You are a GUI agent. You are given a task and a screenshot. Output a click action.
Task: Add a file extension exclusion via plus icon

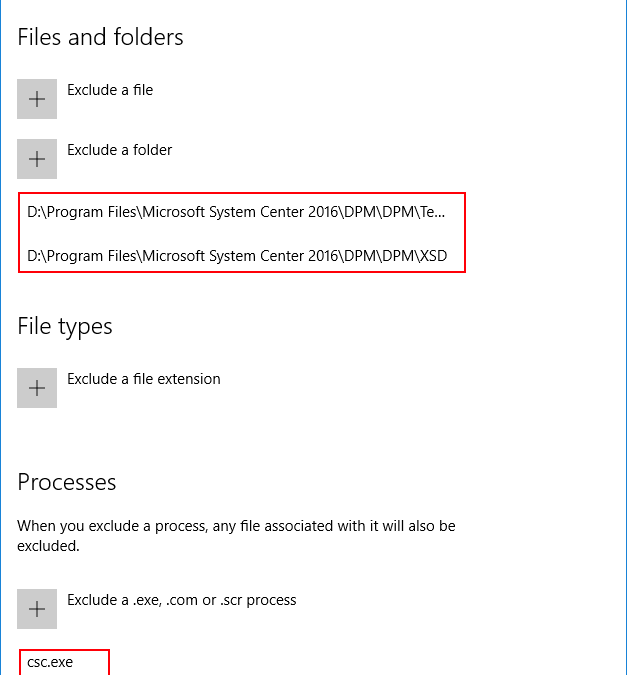coord(37,388)
